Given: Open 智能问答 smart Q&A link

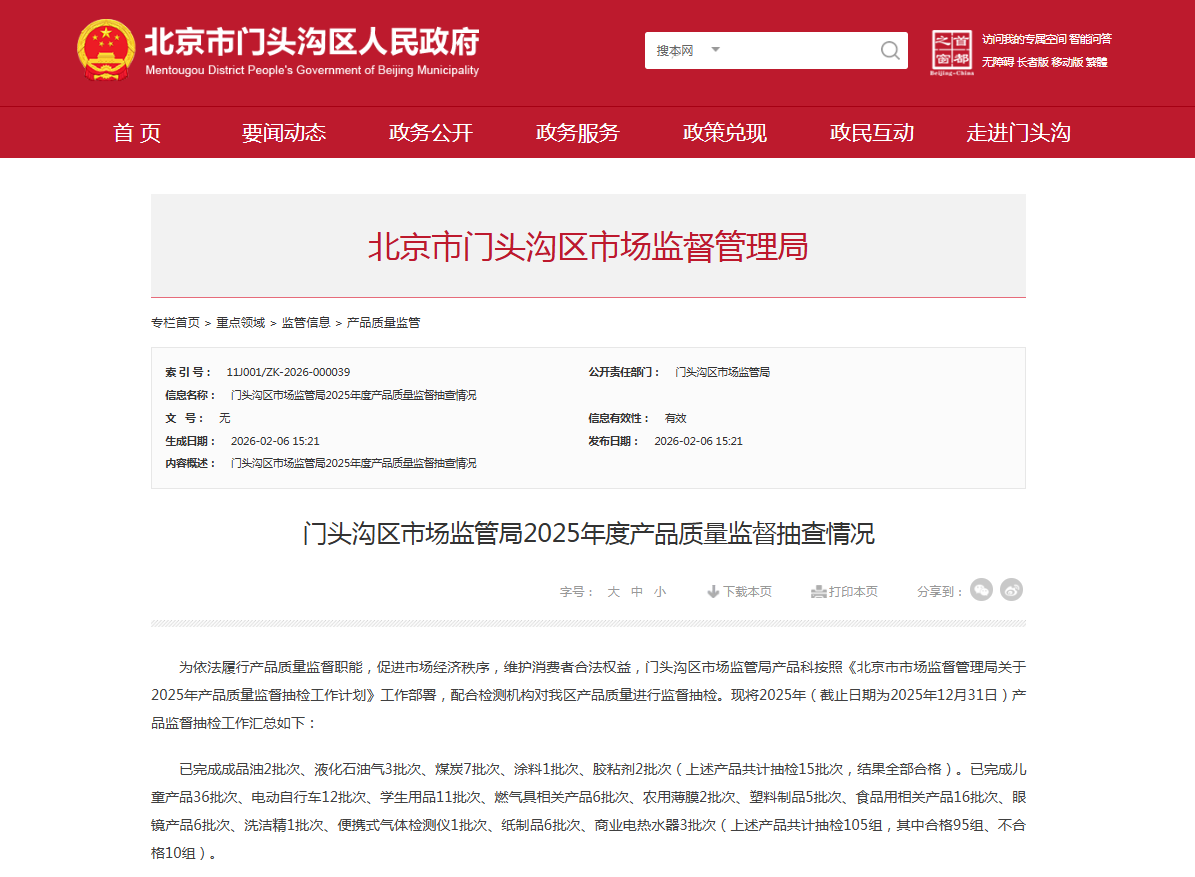Looking at the screenshot, I should pyautogui.click(x=1090, y=39).
